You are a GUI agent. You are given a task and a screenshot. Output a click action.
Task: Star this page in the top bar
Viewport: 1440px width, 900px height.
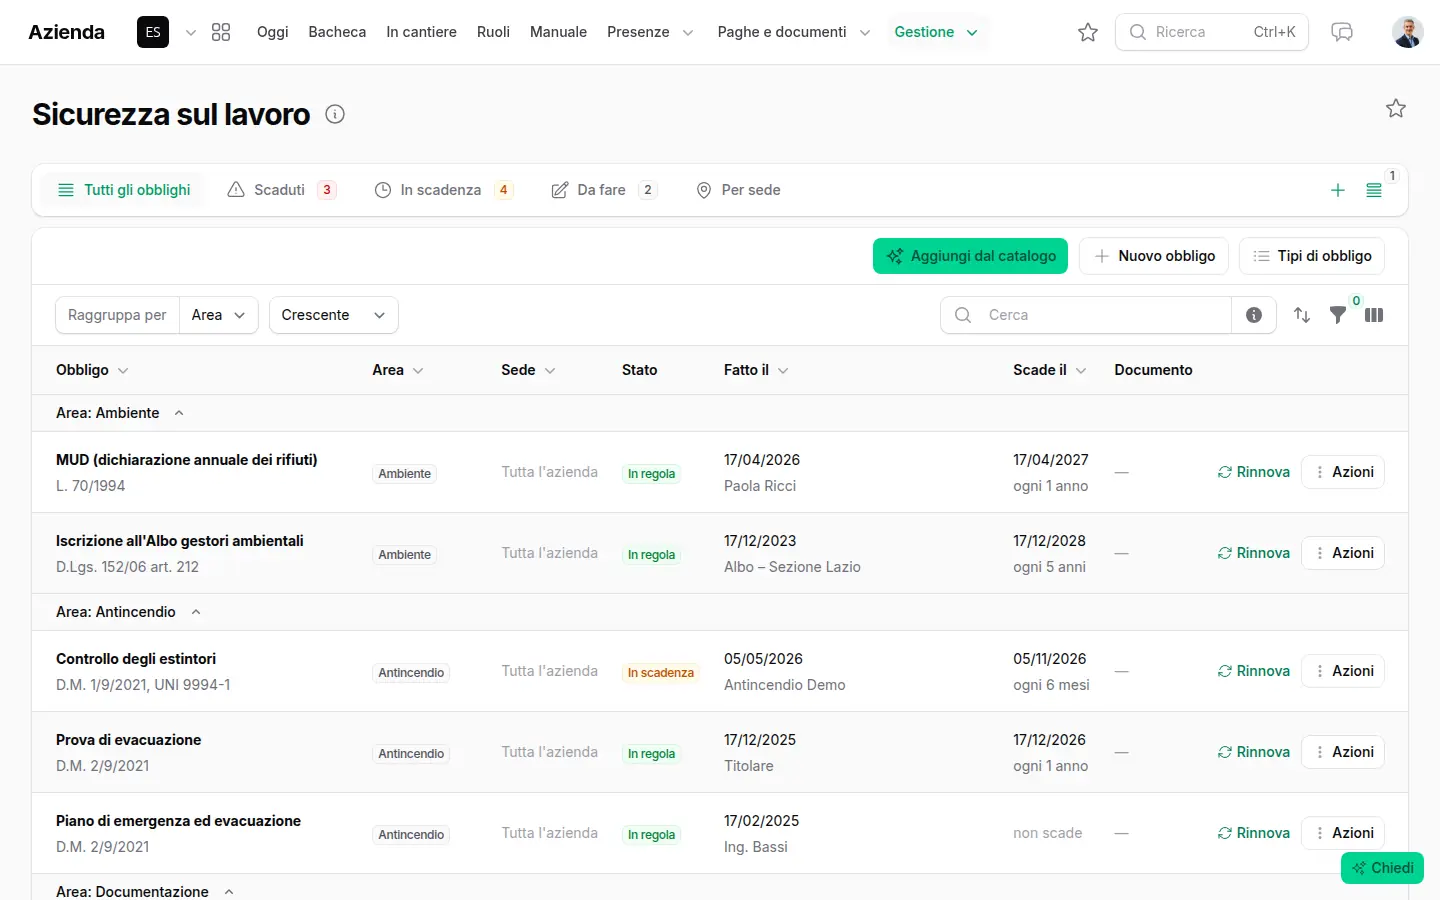tap(1088, 32)
